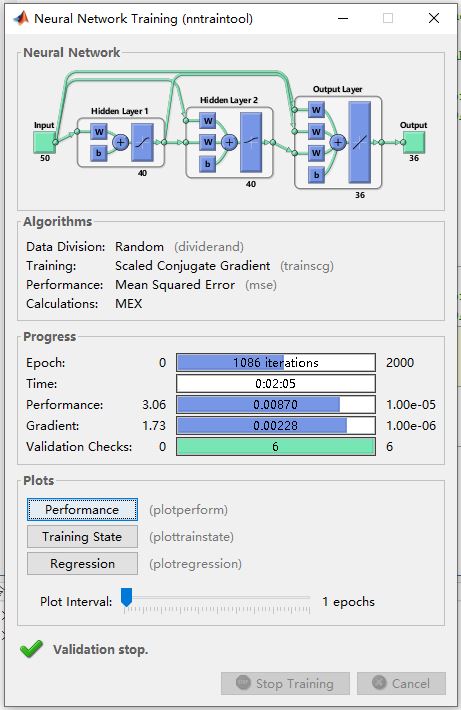Open the Regression plot
The height and width of the screenshot is (710, 461).
click(x=82, y=564)
